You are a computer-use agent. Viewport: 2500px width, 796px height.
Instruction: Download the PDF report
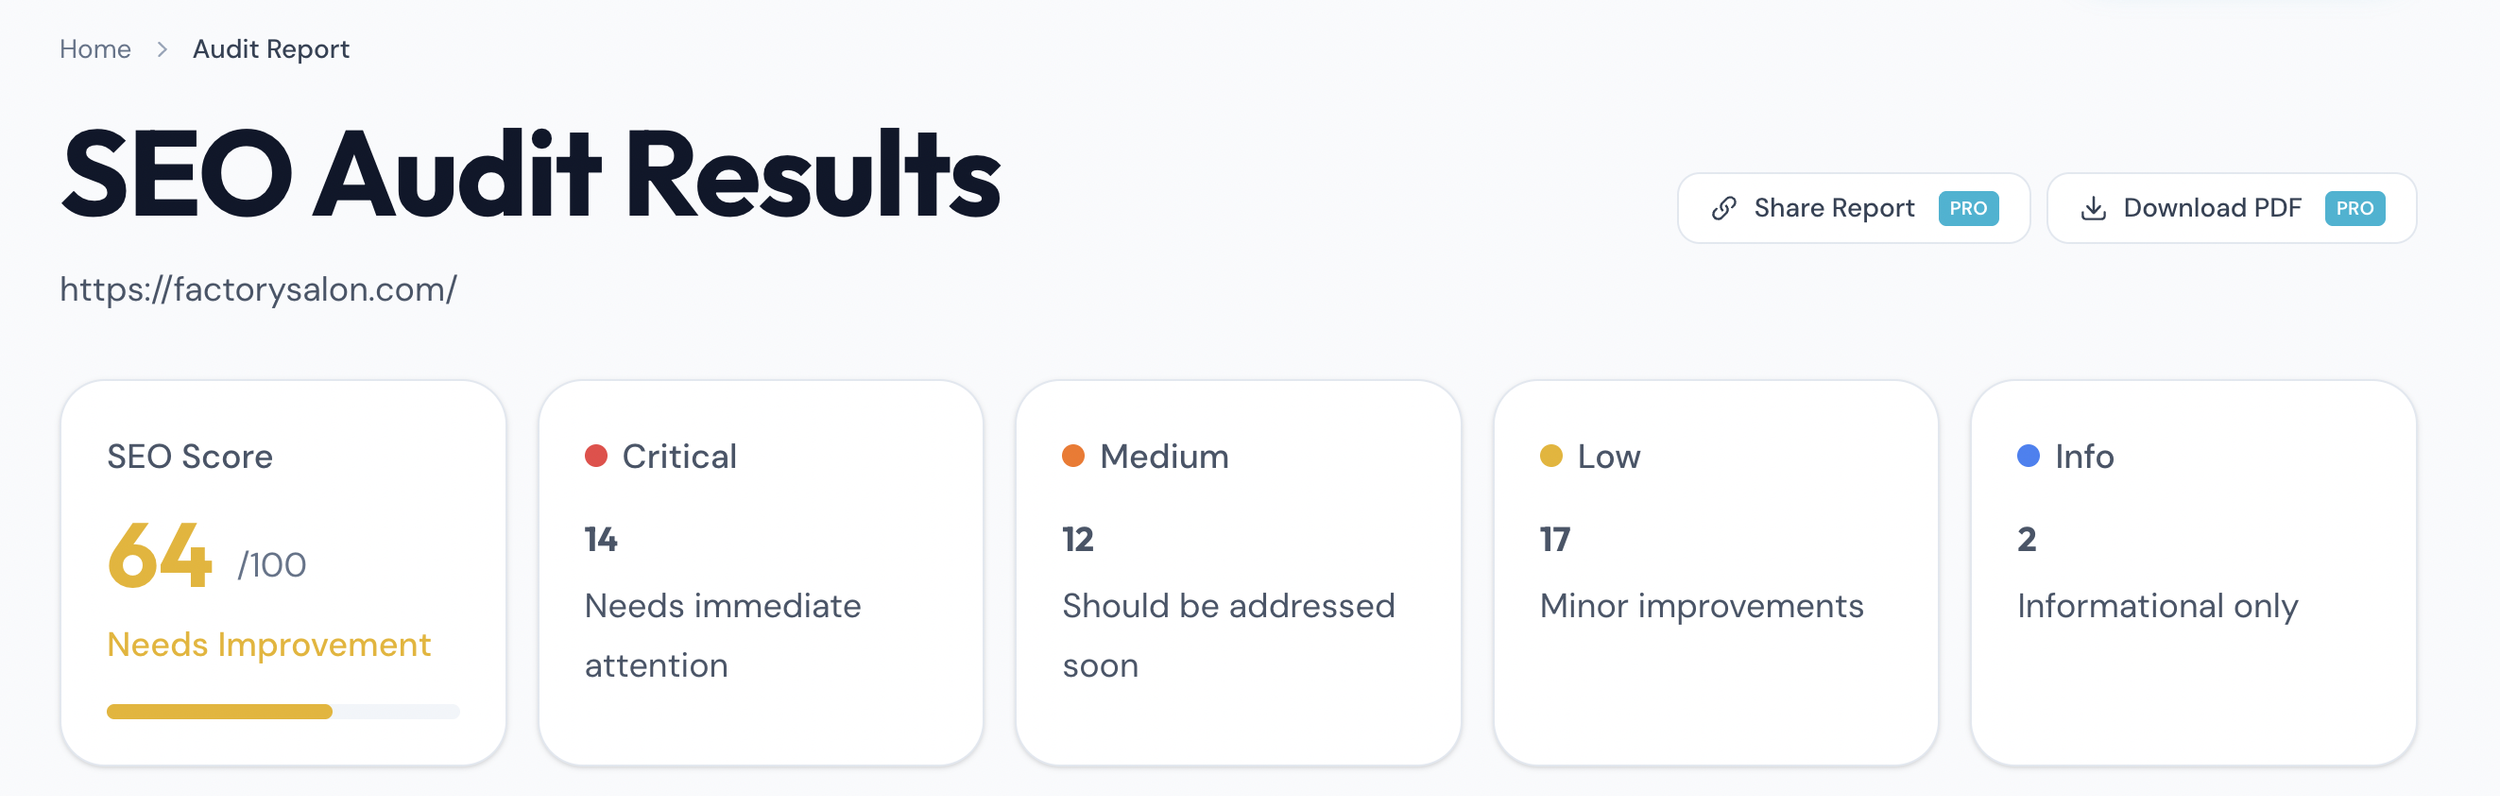point(2231,208)
